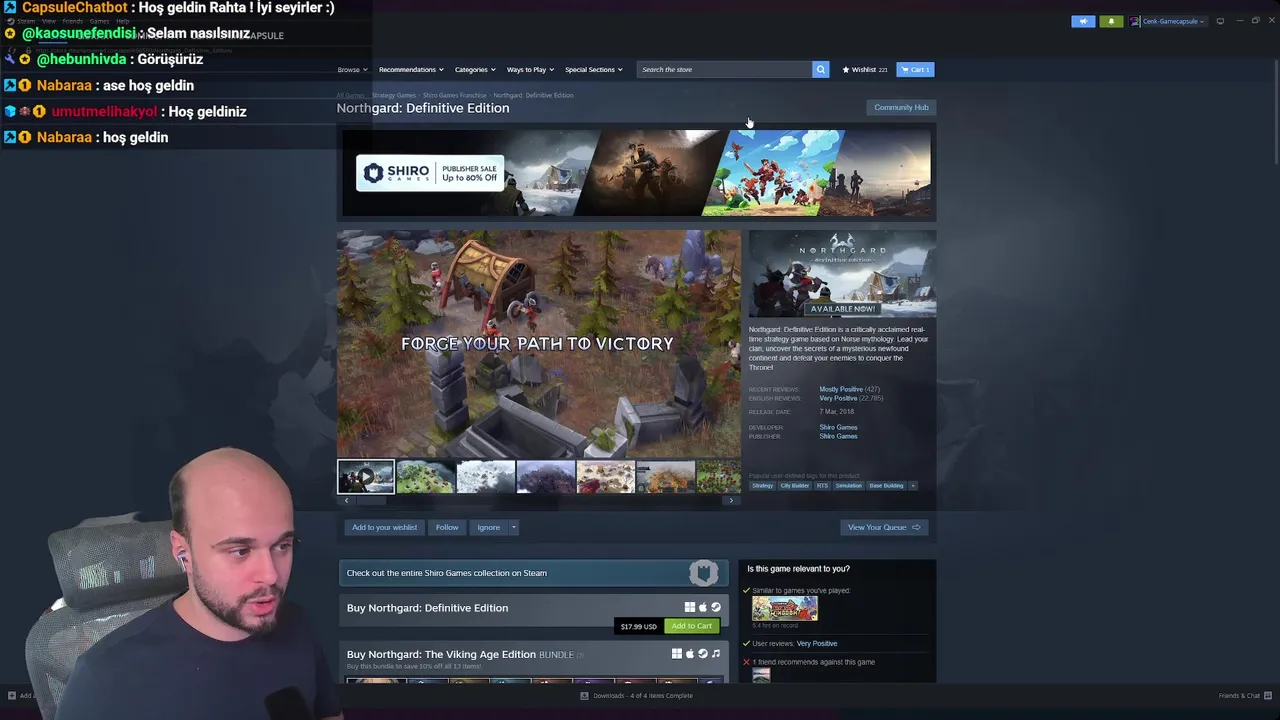Click the Follow button
Viewport: 1280px width, 720px height.
point(447,527)
